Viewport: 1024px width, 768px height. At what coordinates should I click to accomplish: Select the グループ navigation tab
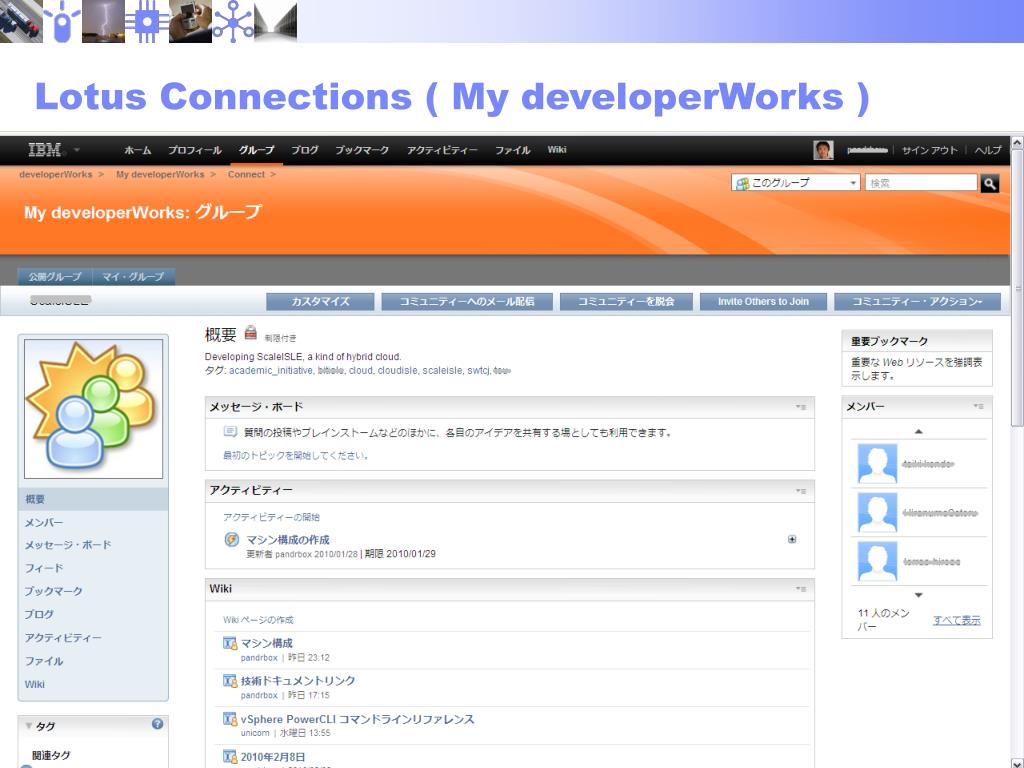click(x=257, y=150)
